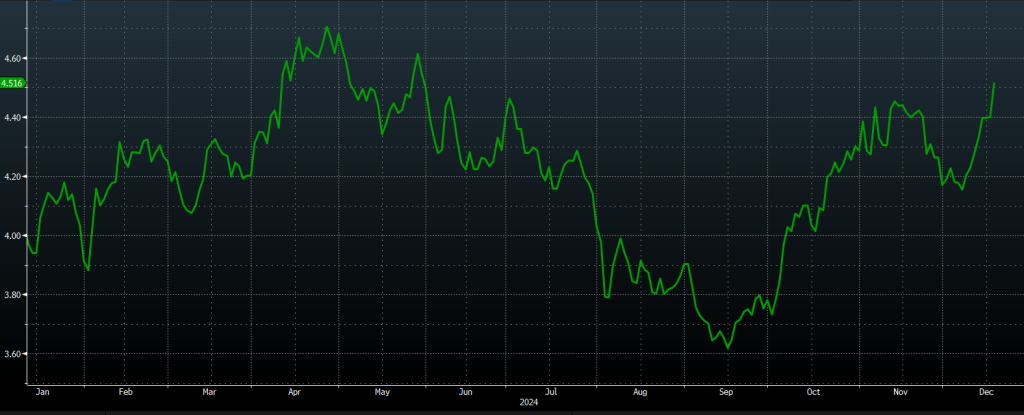This screenshot has height=415, width=1024.
Task: Click the 4.20 y-axis label
Action: click(x=14, y=176)
